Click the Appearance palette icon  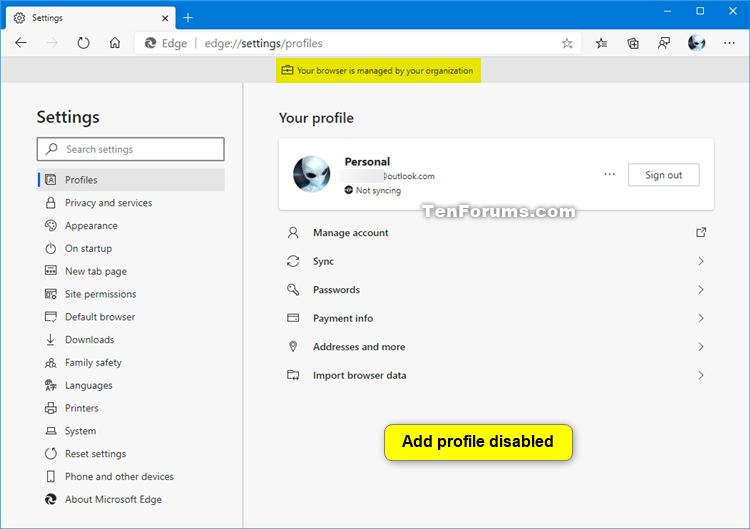[x=50, y=225]
